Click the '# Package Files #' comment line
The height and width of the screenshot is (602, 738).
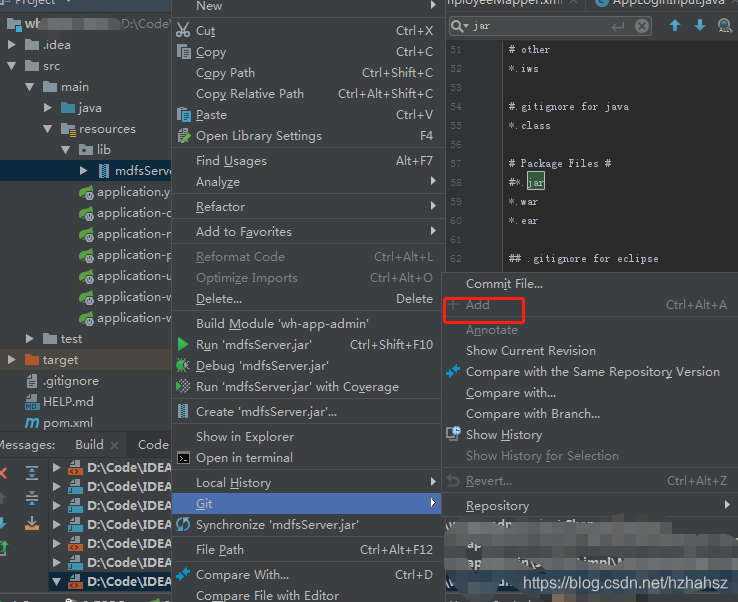pyautogui.click(x=560, y=163)
